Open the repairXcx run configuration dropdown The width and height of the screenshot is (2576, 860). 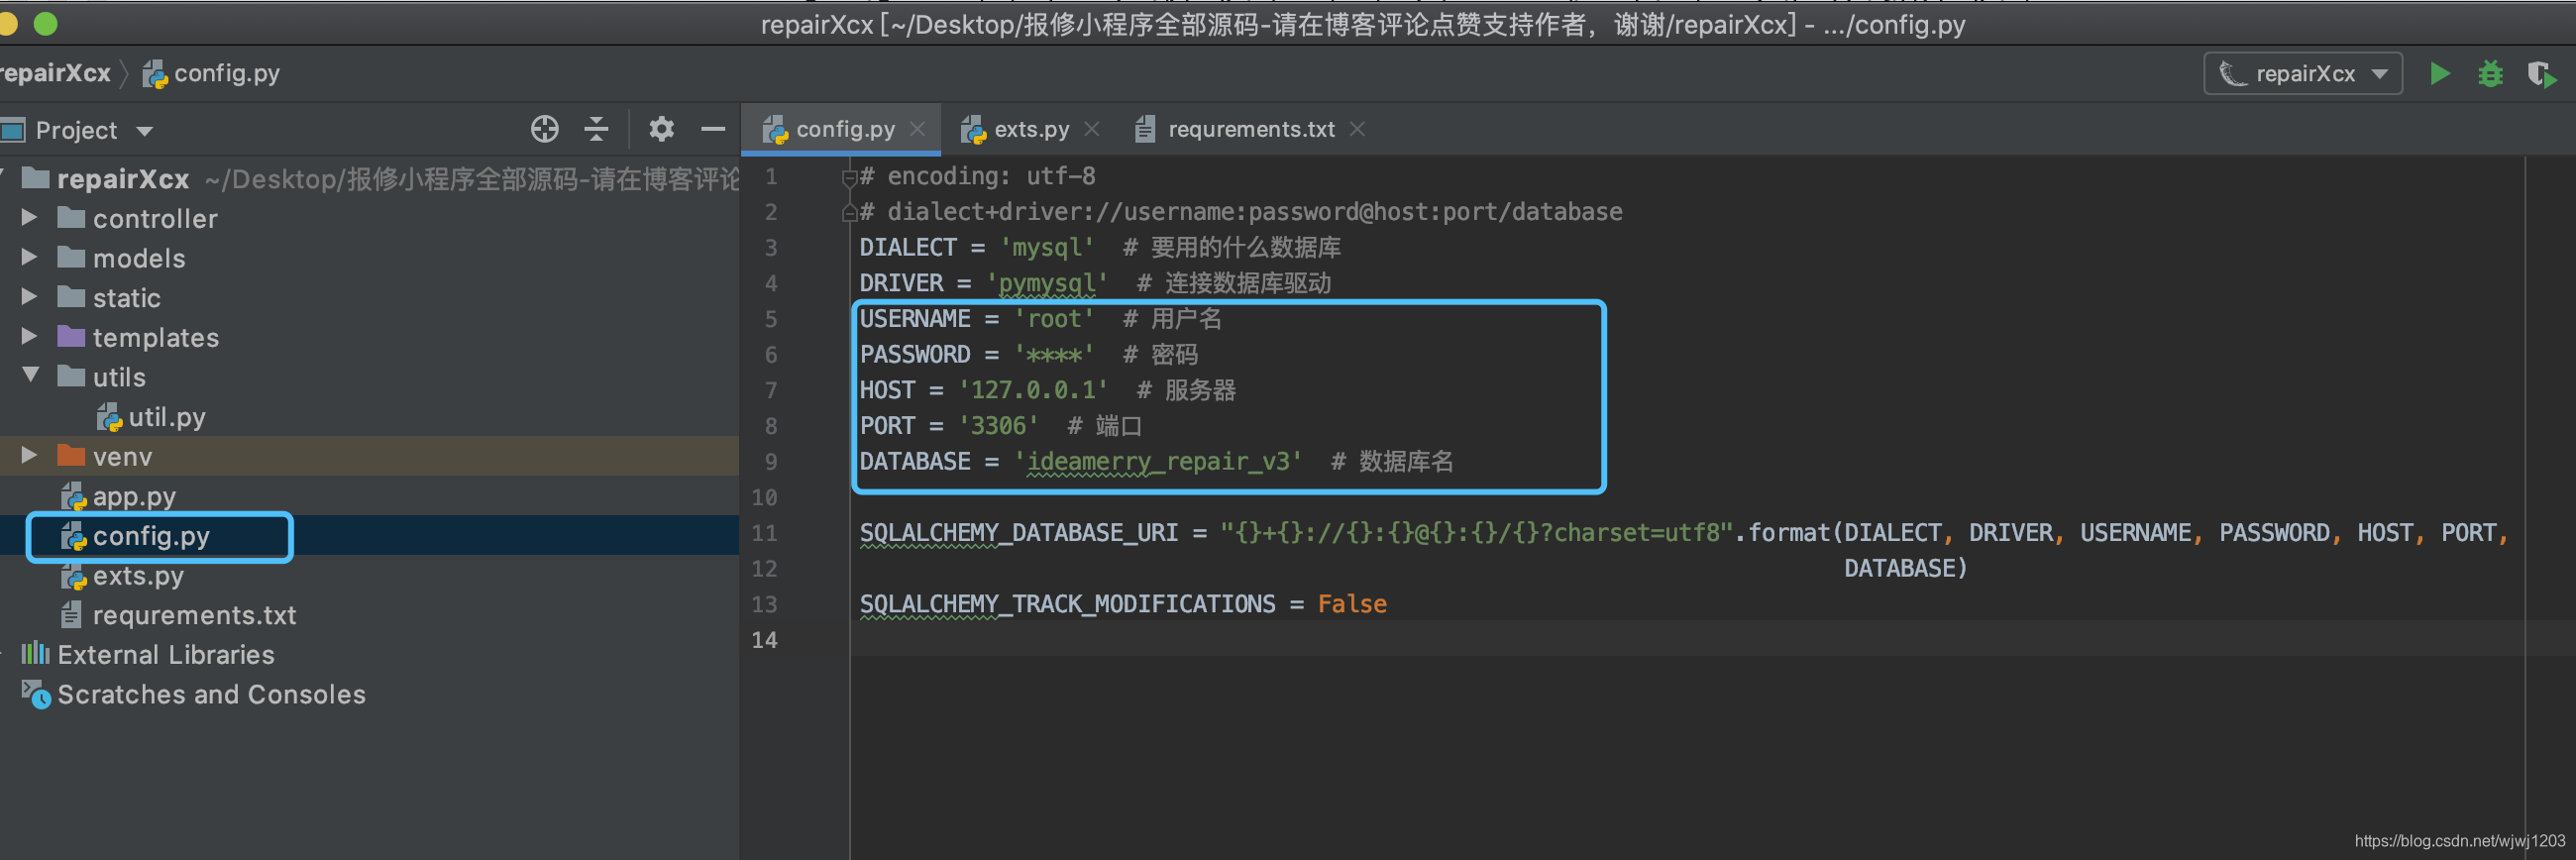[x=2303, y=74]
